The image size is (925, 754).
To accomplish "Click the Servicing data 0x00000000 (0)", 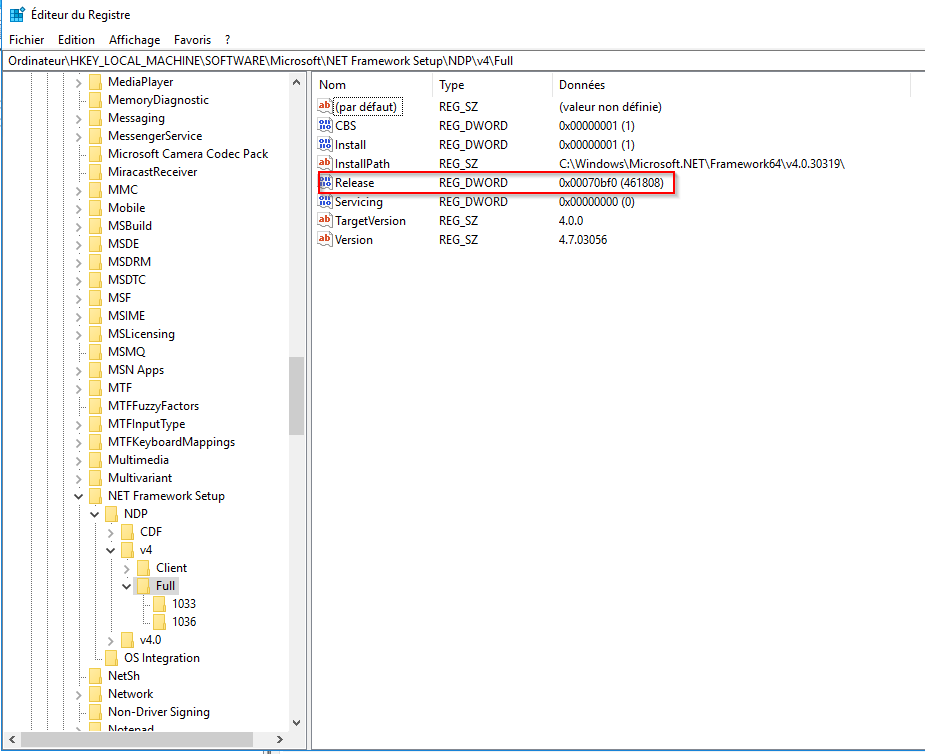I will coord(596,202).
